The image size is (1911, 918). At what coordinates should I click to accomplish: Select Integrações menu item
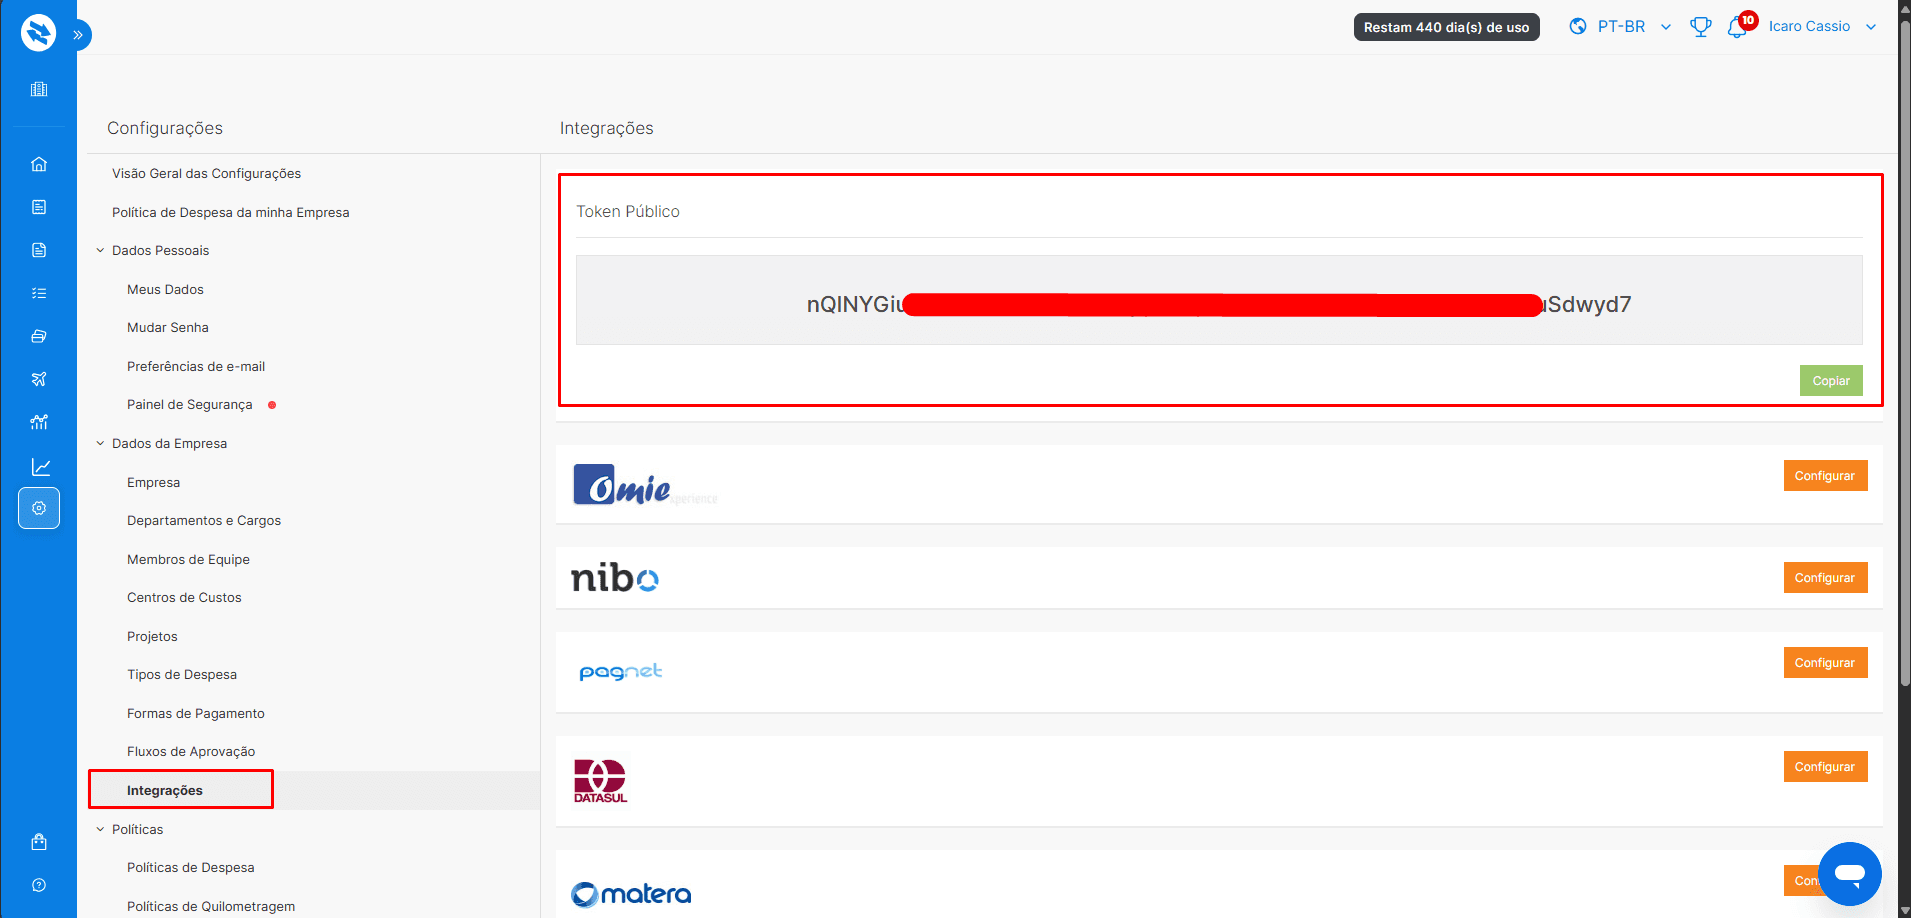tap(164, 791)
